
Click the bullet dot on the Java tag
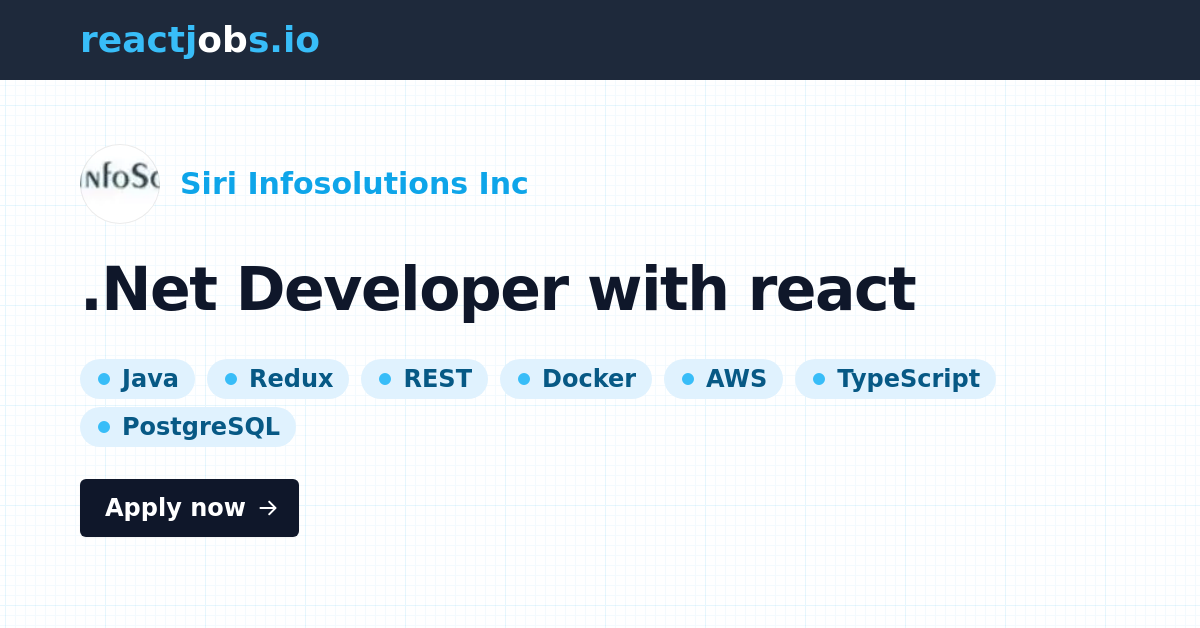104,379
